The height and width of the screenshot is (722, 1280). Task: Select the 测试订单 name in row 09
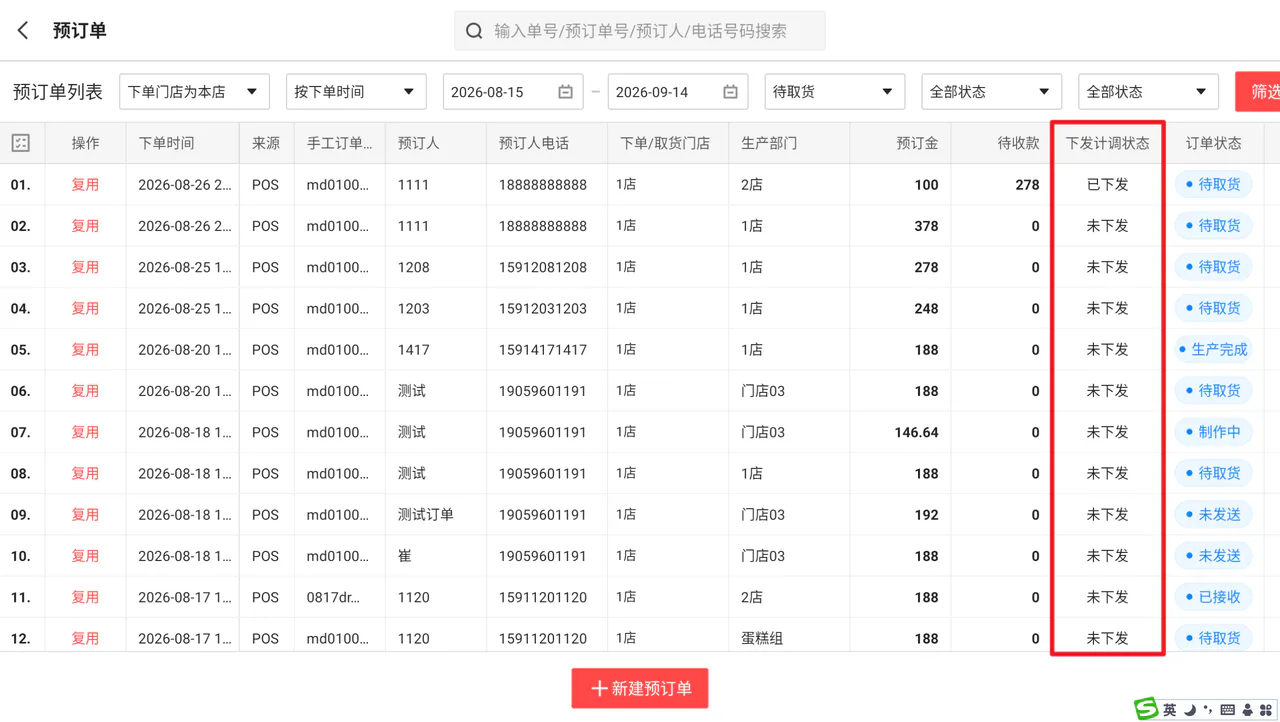426,515
